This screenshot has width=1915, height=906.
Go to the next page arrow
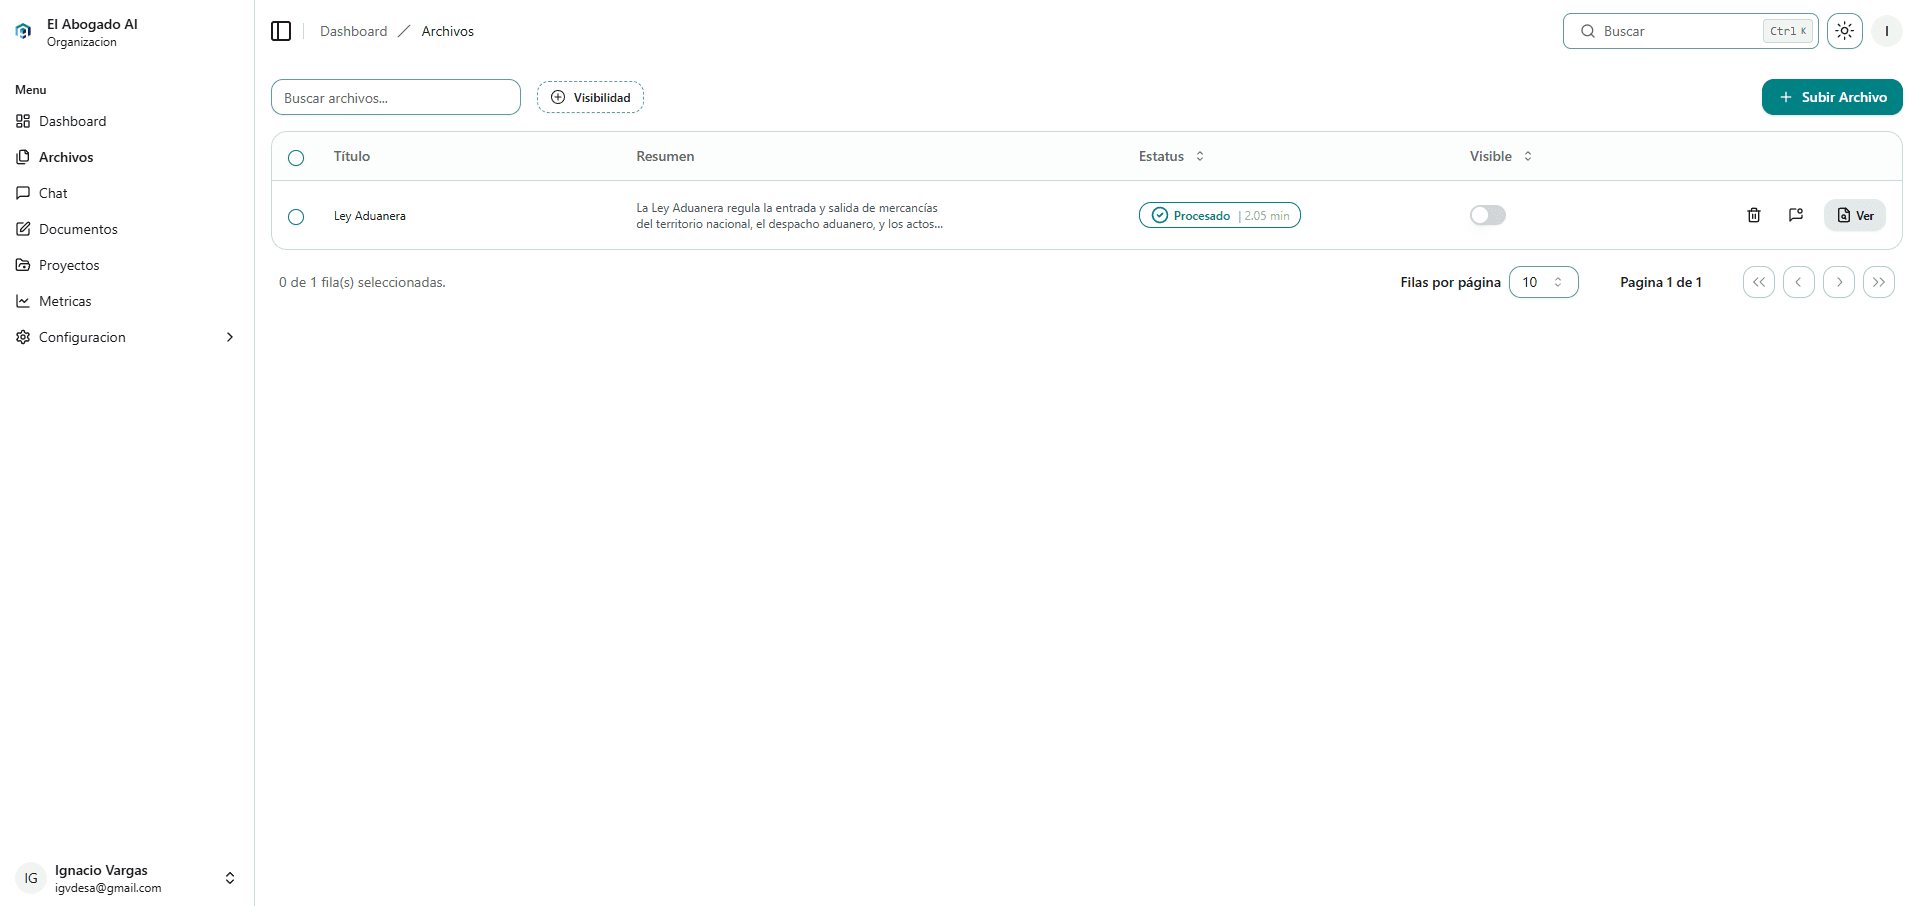coord(1838,282)
